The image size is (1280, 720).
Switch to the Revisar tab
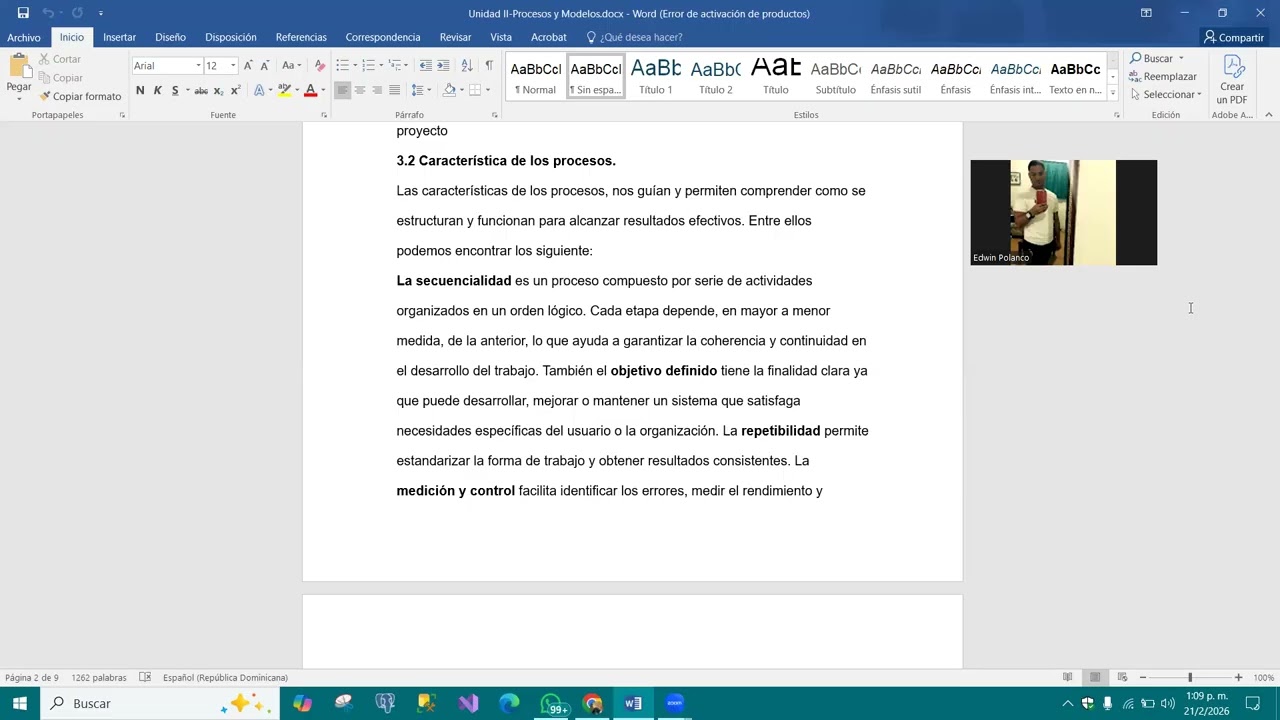455,37
